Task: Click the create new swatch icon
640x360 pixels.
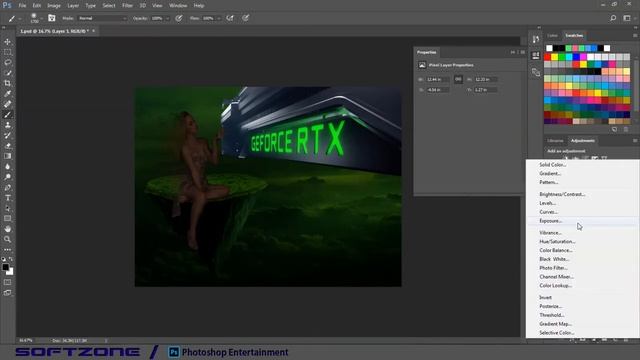Action: (x=614, y=129)
